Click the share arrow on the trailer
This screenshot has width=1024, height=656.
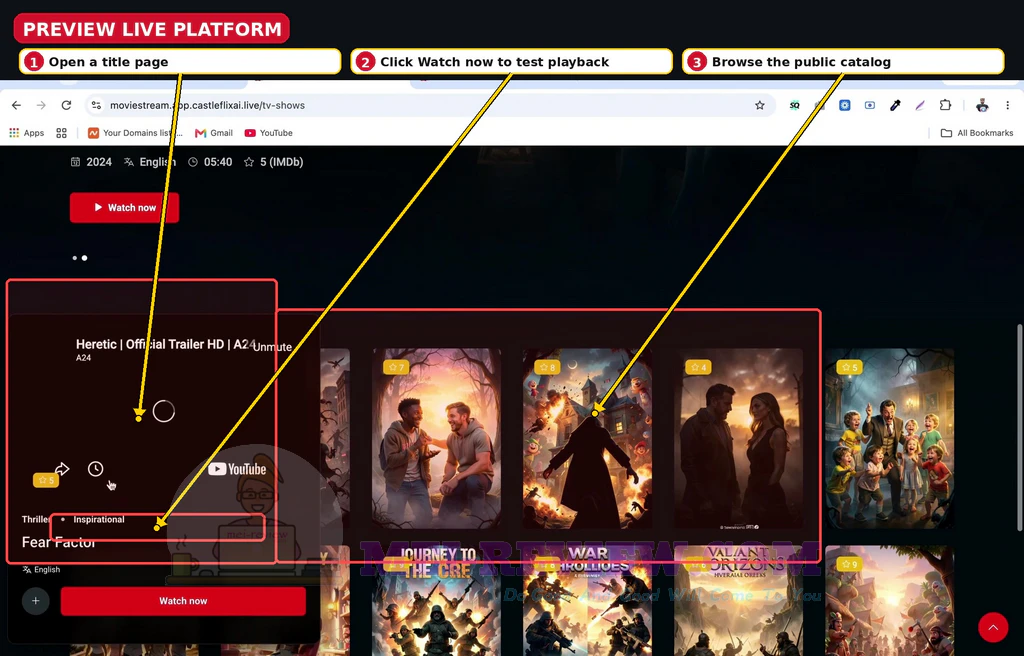62,468
